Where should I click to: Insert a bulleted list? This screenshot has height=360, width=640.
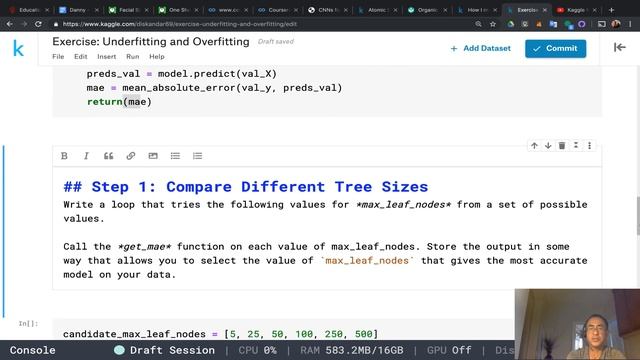(x=175, y=156)
